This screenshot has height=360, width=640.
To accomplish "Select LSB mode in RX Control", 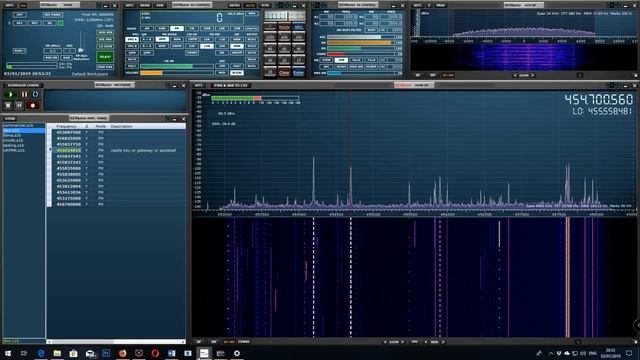I will [222, 29].
